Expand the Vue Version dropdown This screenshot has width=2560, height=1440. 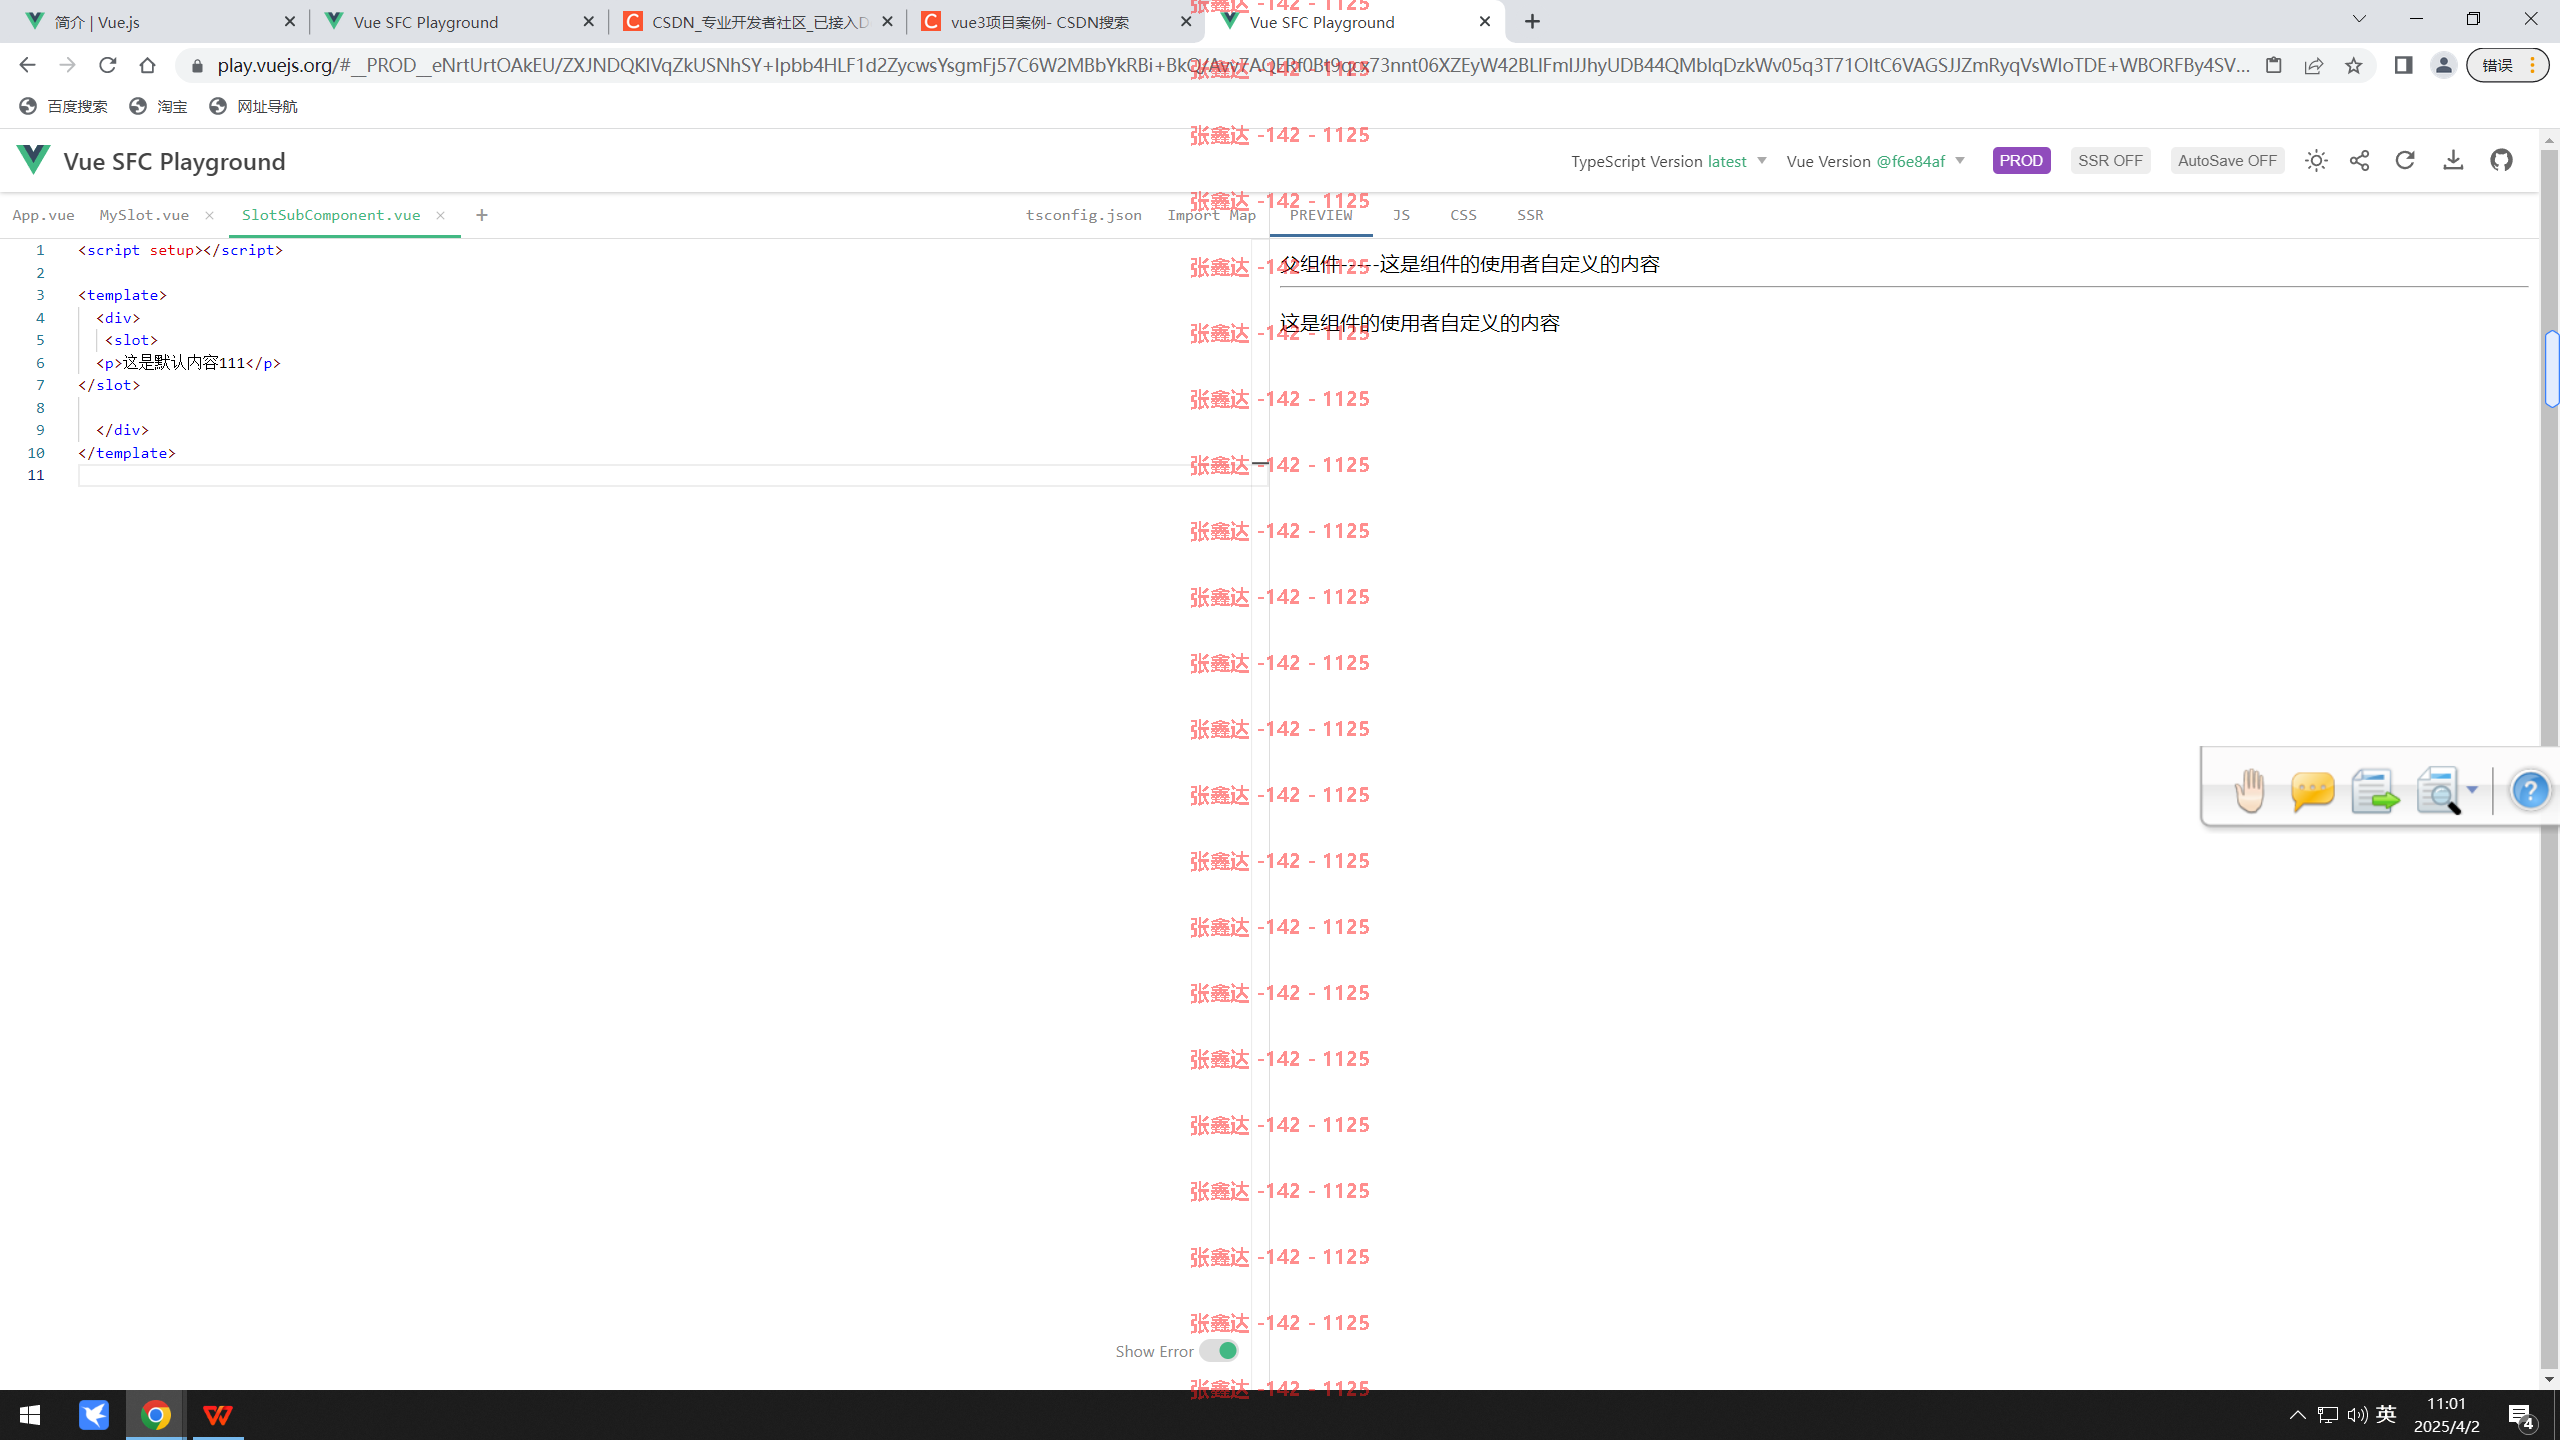tap(1875, 161)
